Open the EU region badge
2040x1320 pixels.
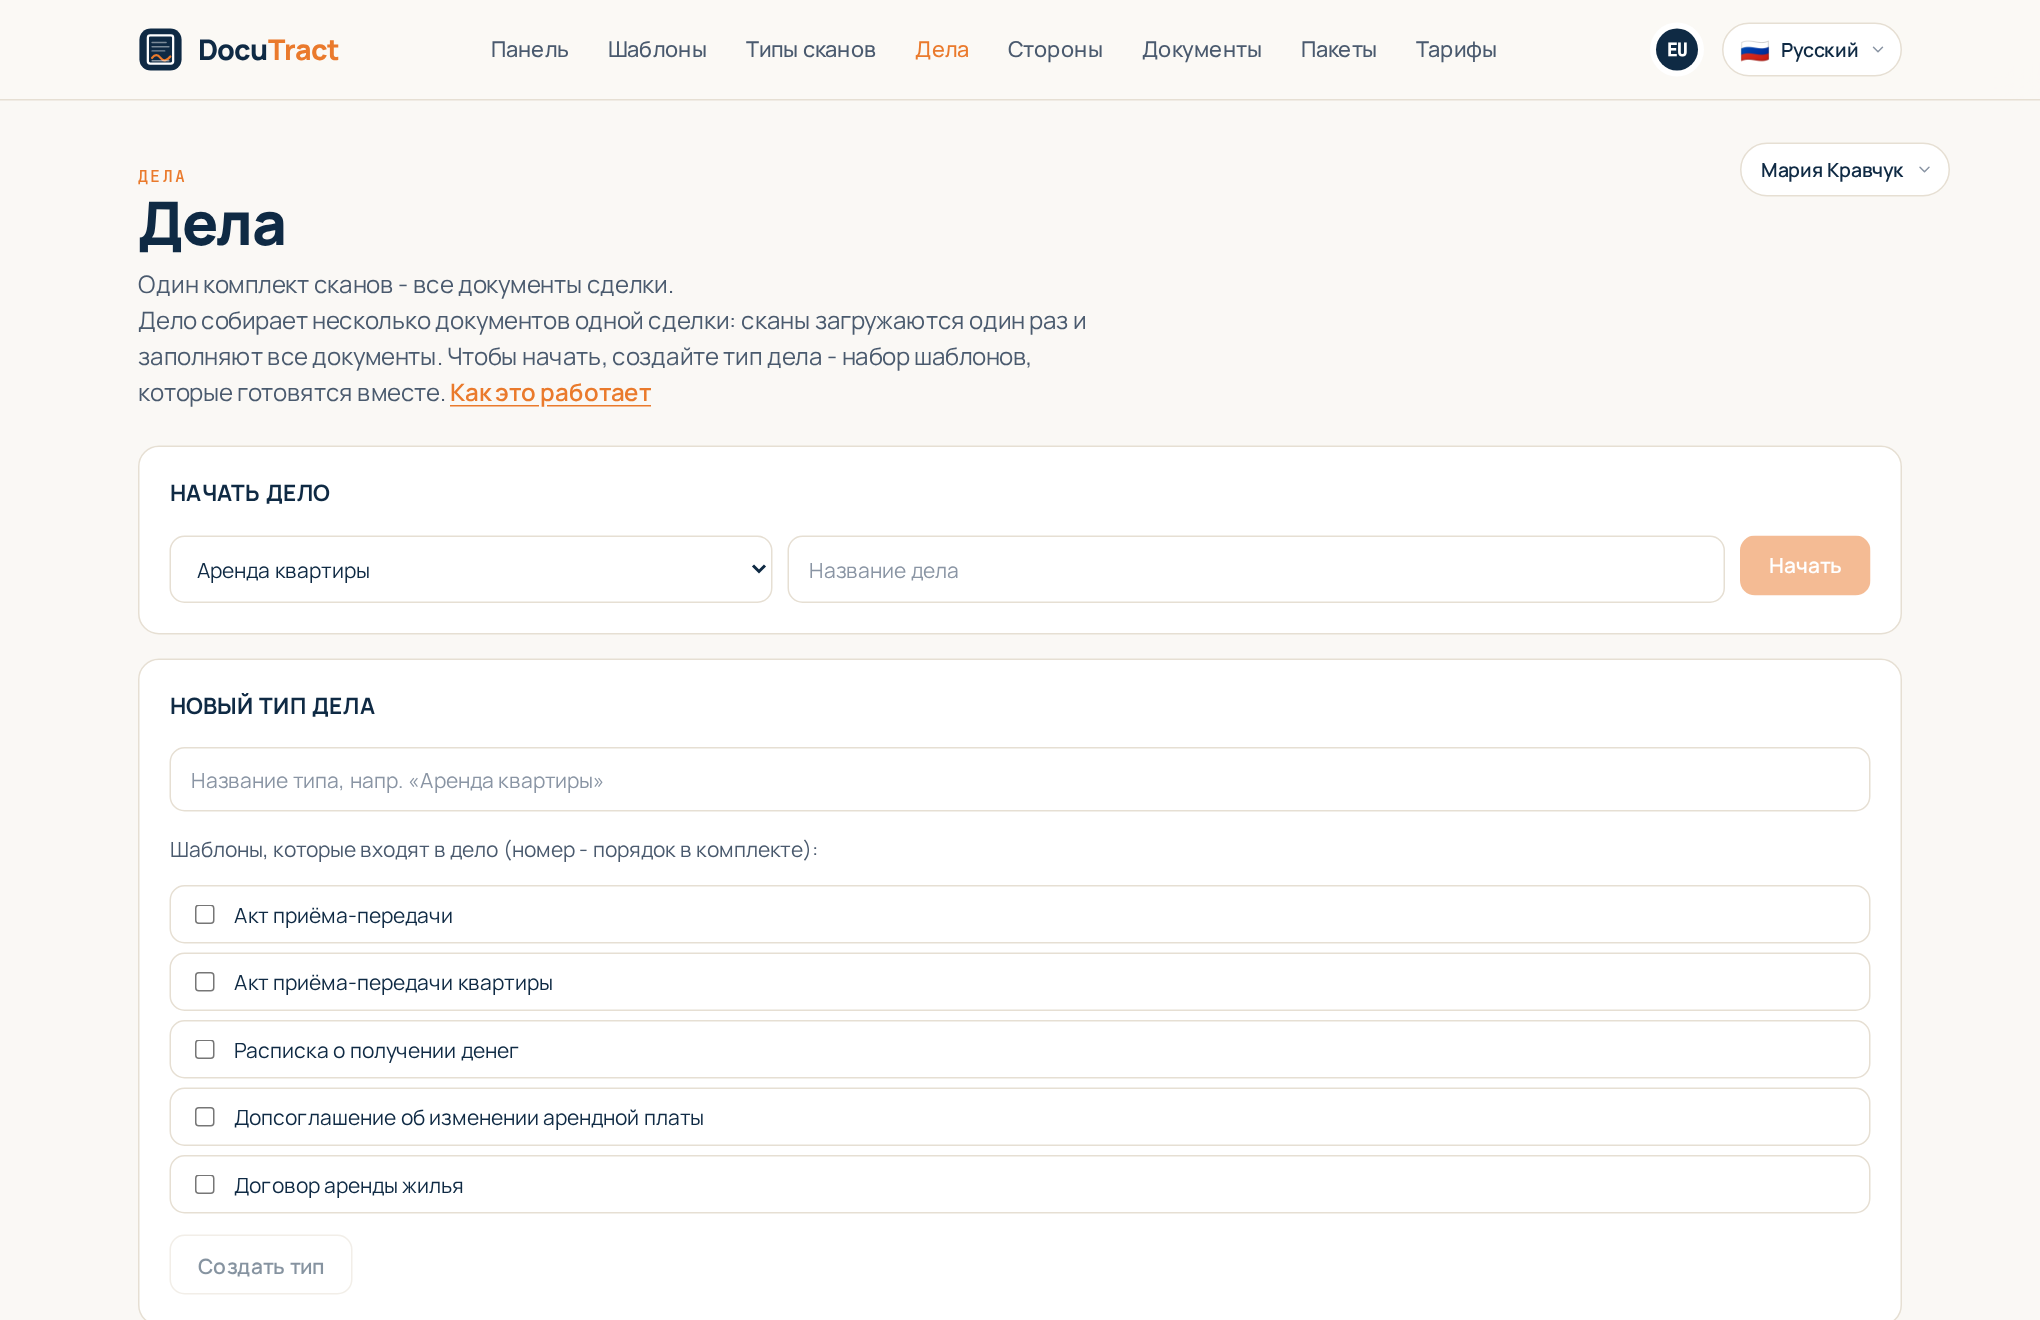click(x=1676, y=49)
